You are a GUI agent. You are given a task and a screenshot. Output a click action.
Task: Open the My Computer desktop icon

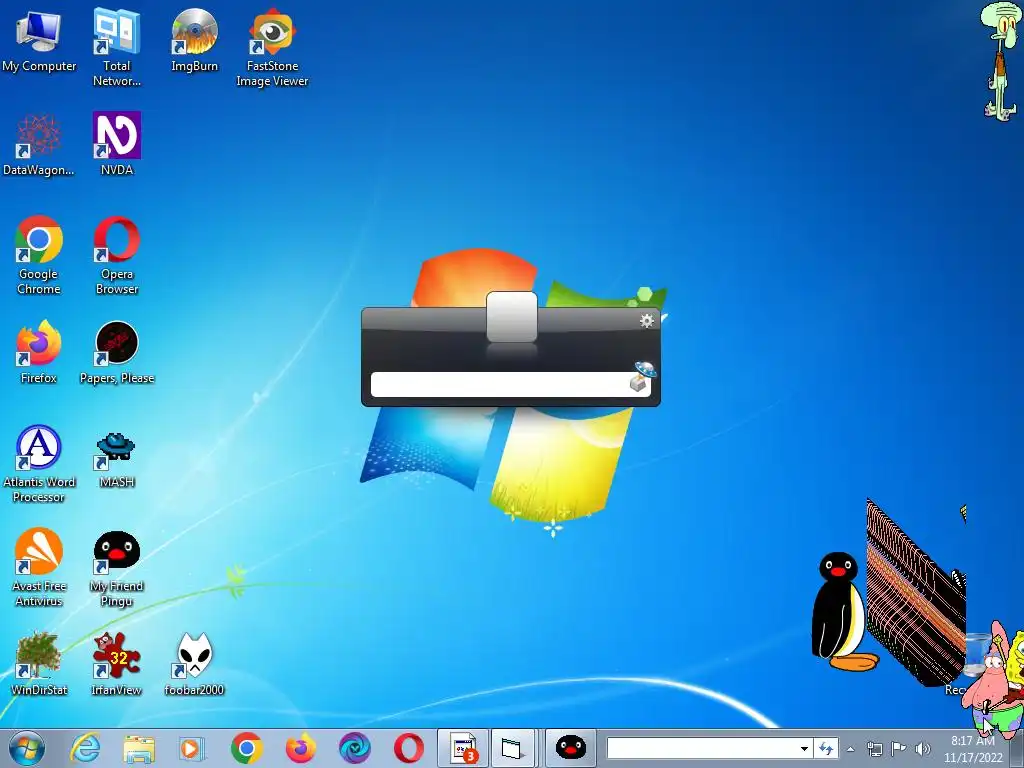[x=39, y=40]
